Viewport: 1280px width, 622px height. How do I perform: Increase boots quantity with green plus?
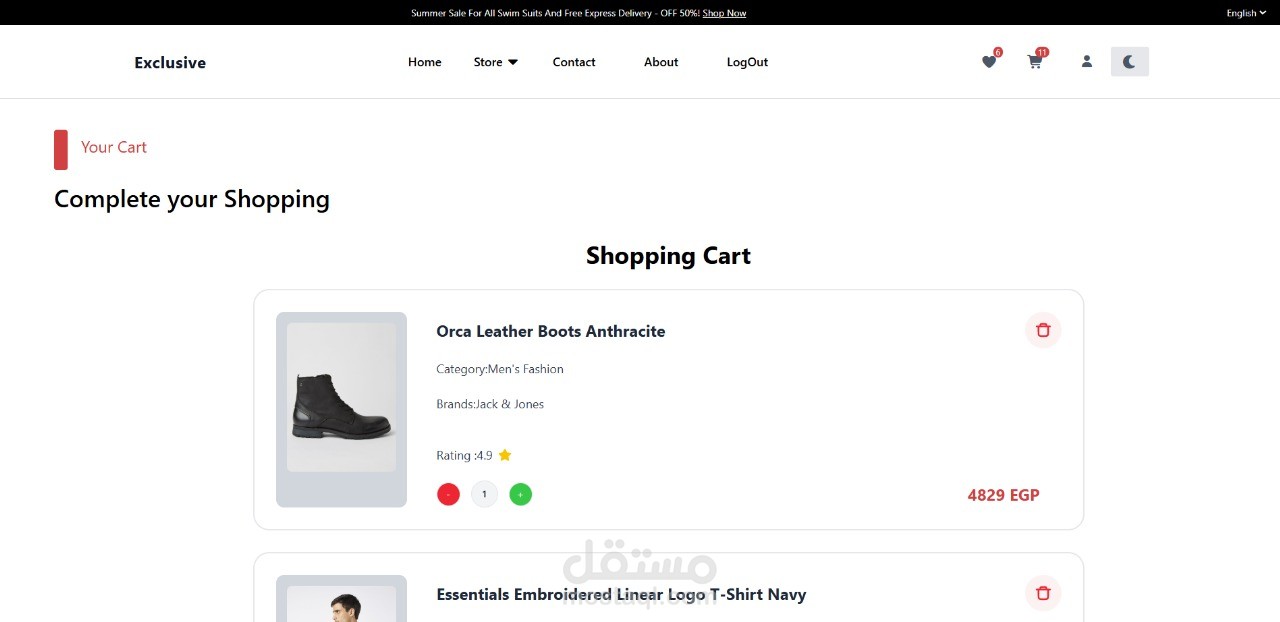click(x=520, y=494)
